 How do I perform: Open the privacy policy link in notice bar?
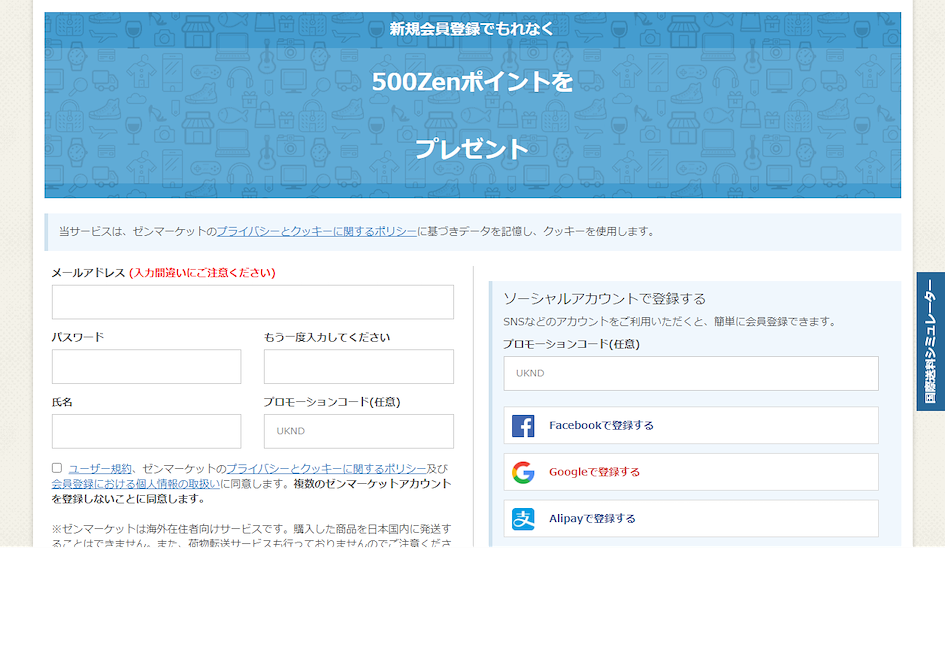(316, 232)
